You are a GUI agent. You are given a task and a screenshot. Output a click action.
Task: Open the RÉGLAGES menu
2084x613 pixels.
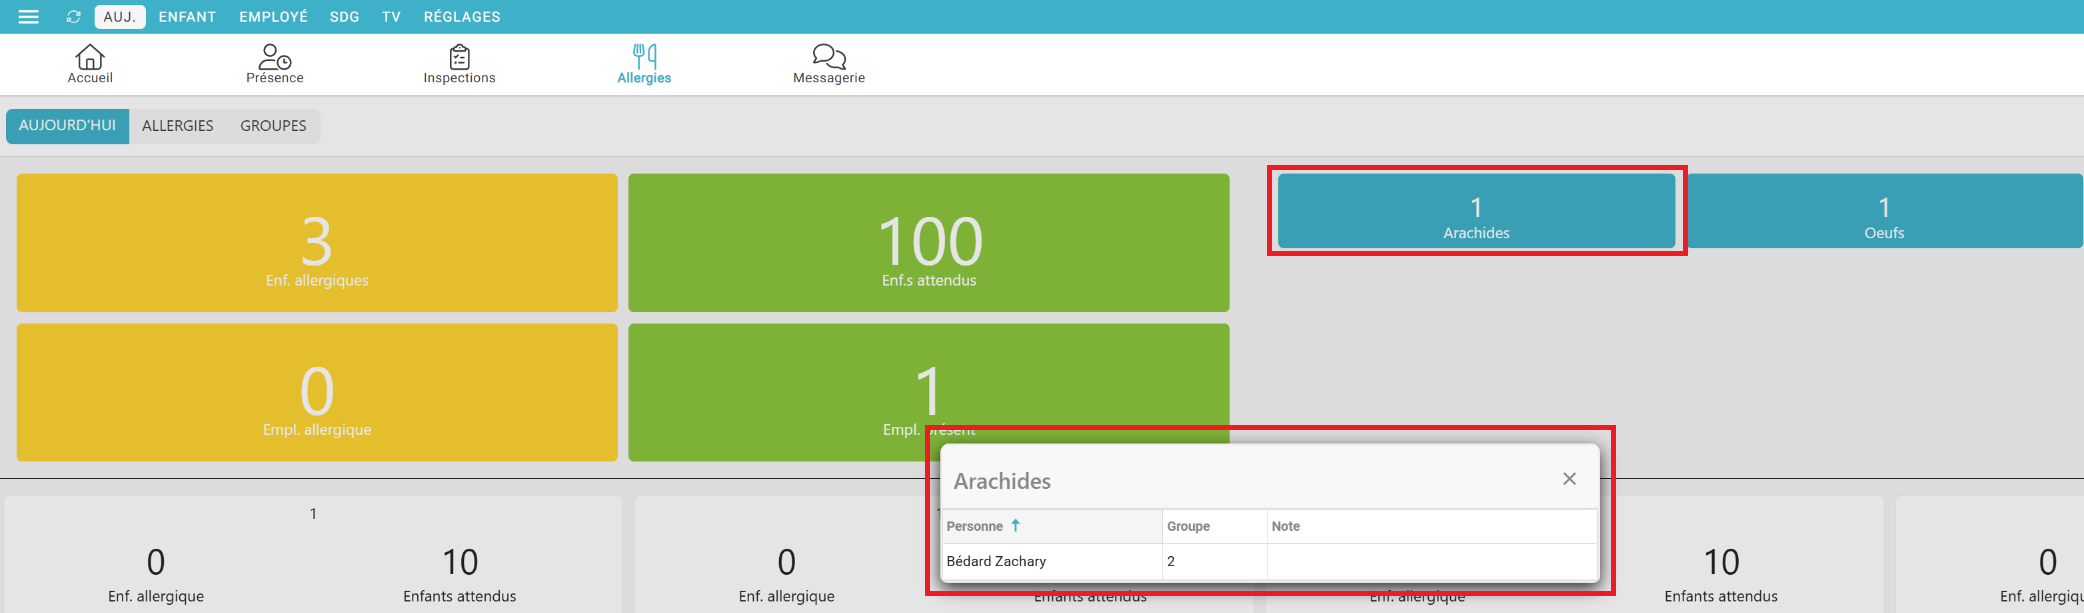point(461,17)
